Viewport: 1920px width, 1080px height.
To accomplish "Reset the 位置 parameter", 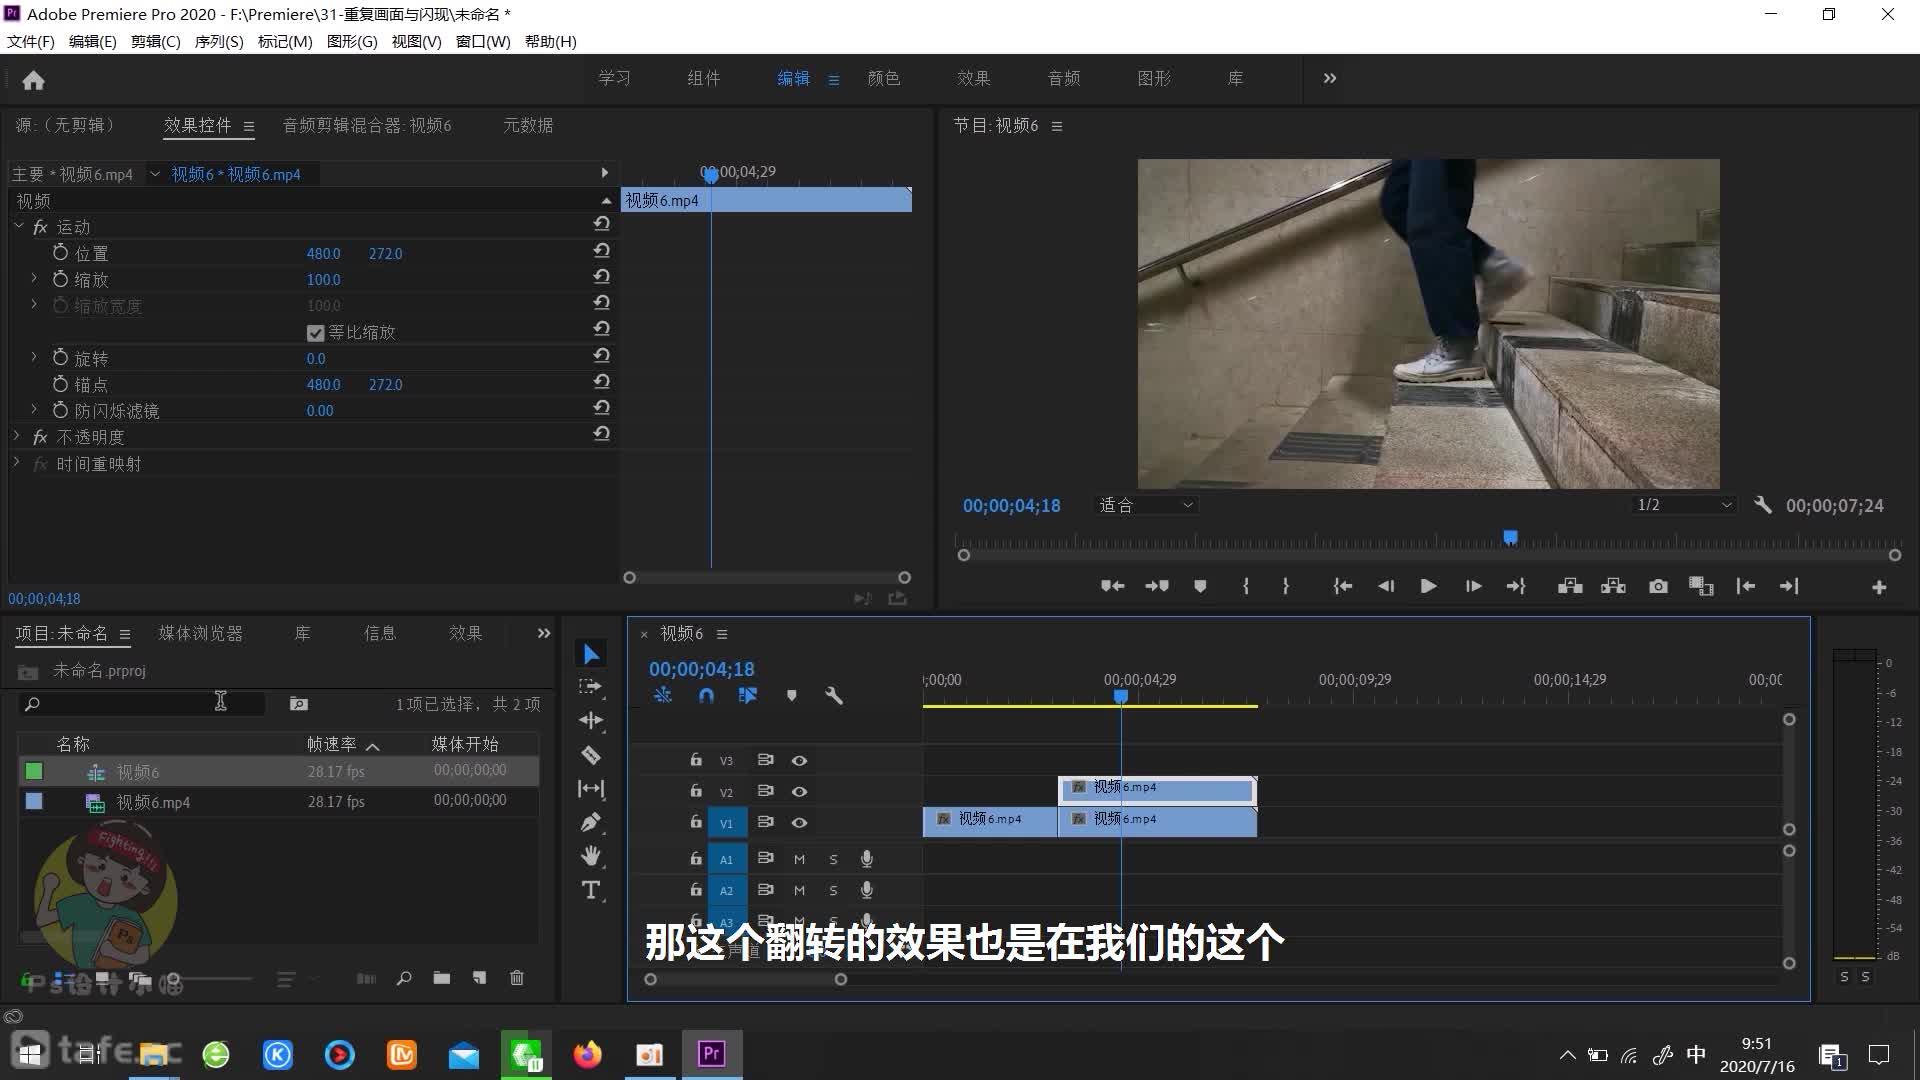I will [x=601, y=251].
